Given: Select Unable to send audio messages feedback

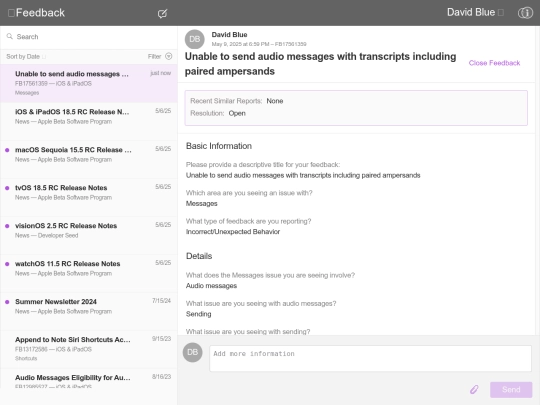Looking at the screenshot, I should pyautogui.click(x=89, y=83).
